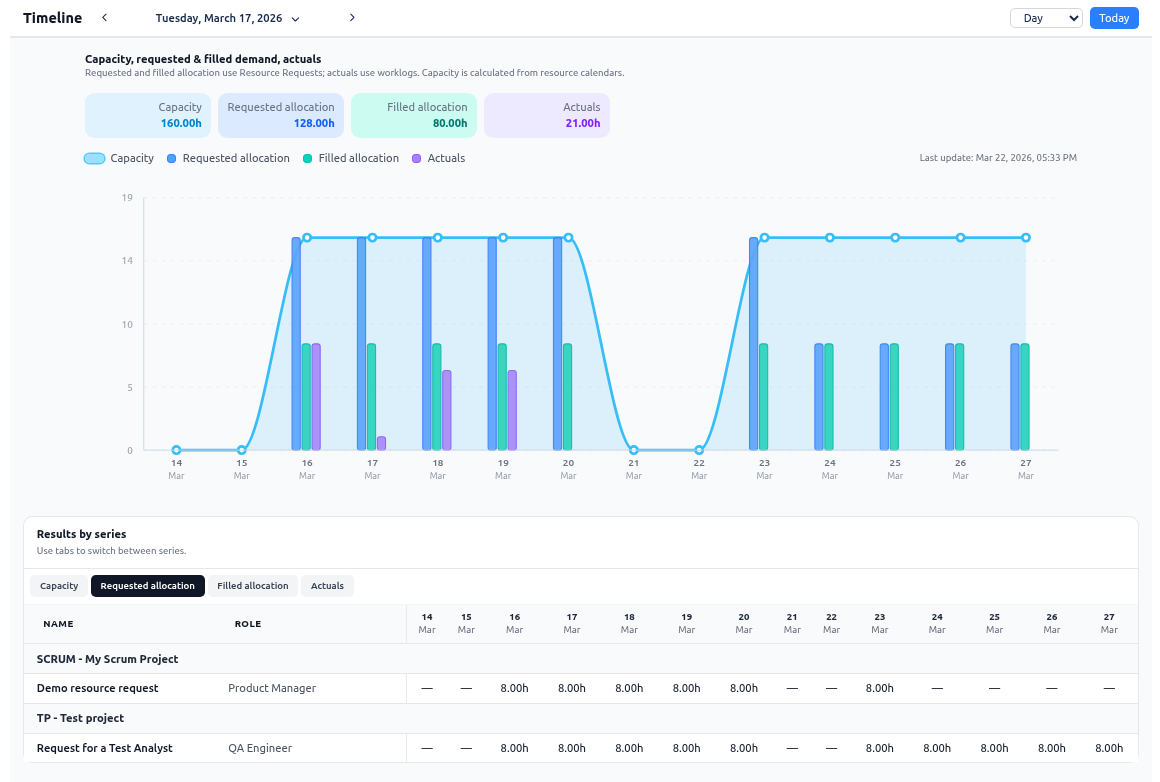Click the capacity data point on Mar 20
1160x782 pixels.
(568, 238)
